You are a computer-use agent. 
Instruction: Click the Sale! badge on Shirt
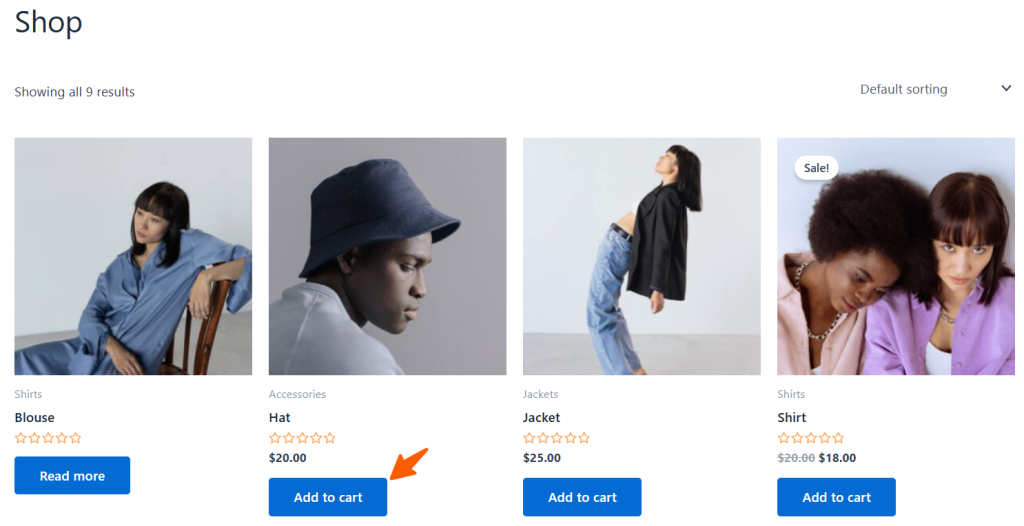click(816, 168)
